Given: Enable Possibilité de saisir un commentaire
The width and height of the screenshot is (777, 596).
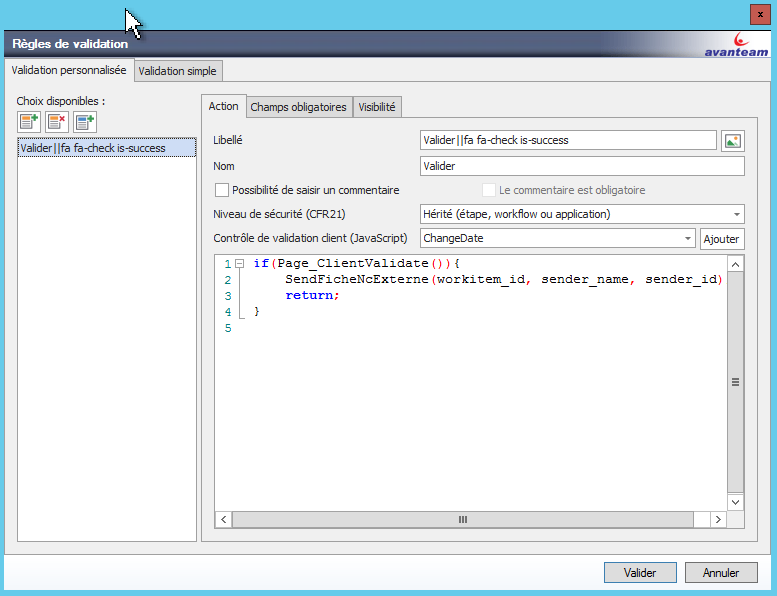Looking at the screenshot, I should 222,190.
